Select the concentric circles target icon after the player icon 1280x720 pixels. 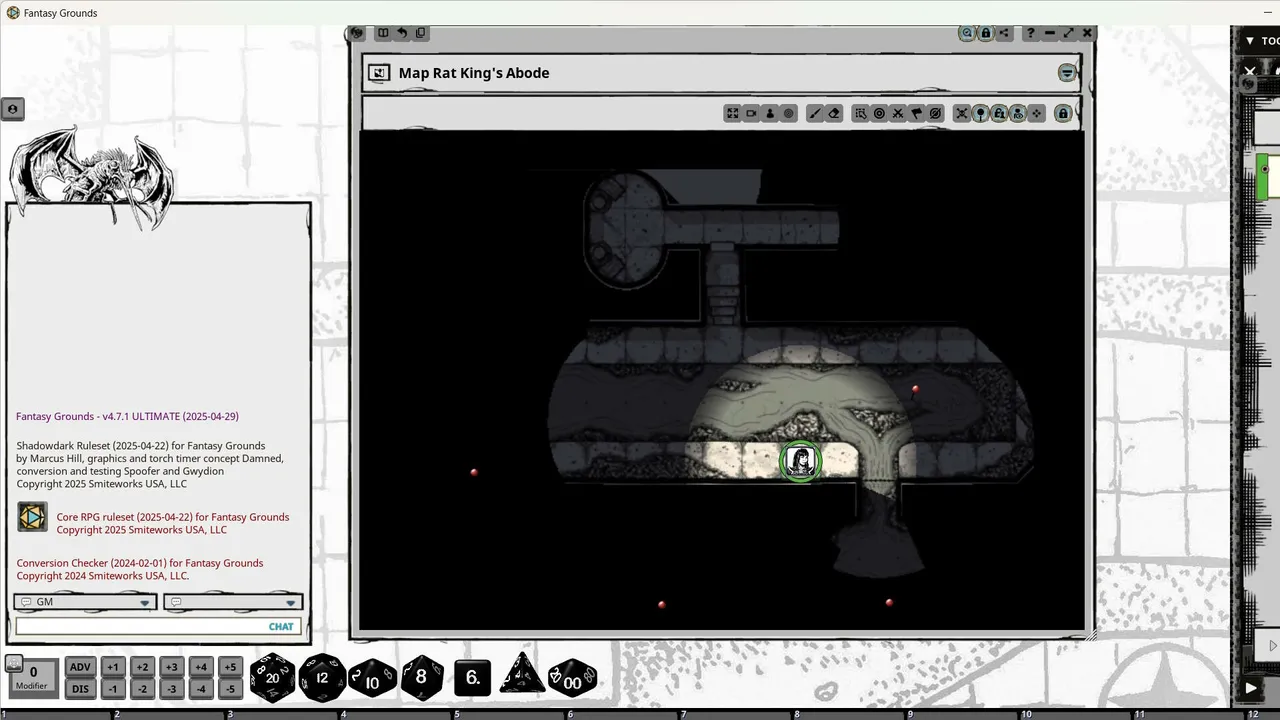788,113
